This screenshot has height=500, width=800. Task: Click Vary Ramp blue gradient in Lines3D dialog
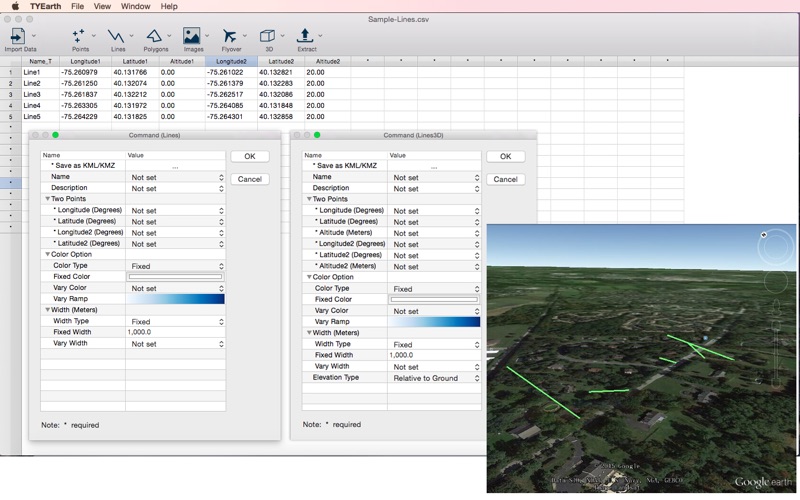(434, 321)
